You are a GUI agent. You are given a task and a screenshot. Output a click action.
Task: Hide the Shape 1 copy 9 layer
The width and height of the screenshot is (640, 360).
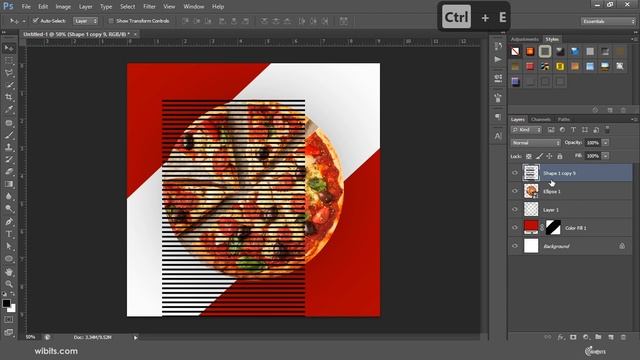[x=515, y=173]
